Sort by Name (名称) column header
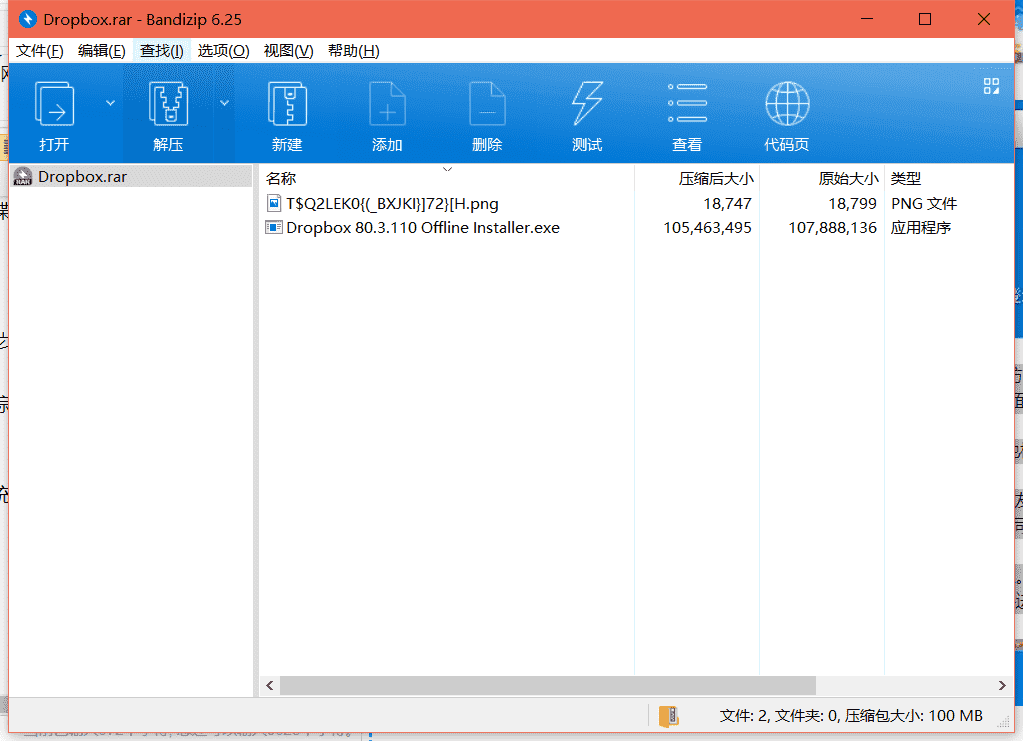The height and width of the screenshot is (741, 1023). pos(281,179)
